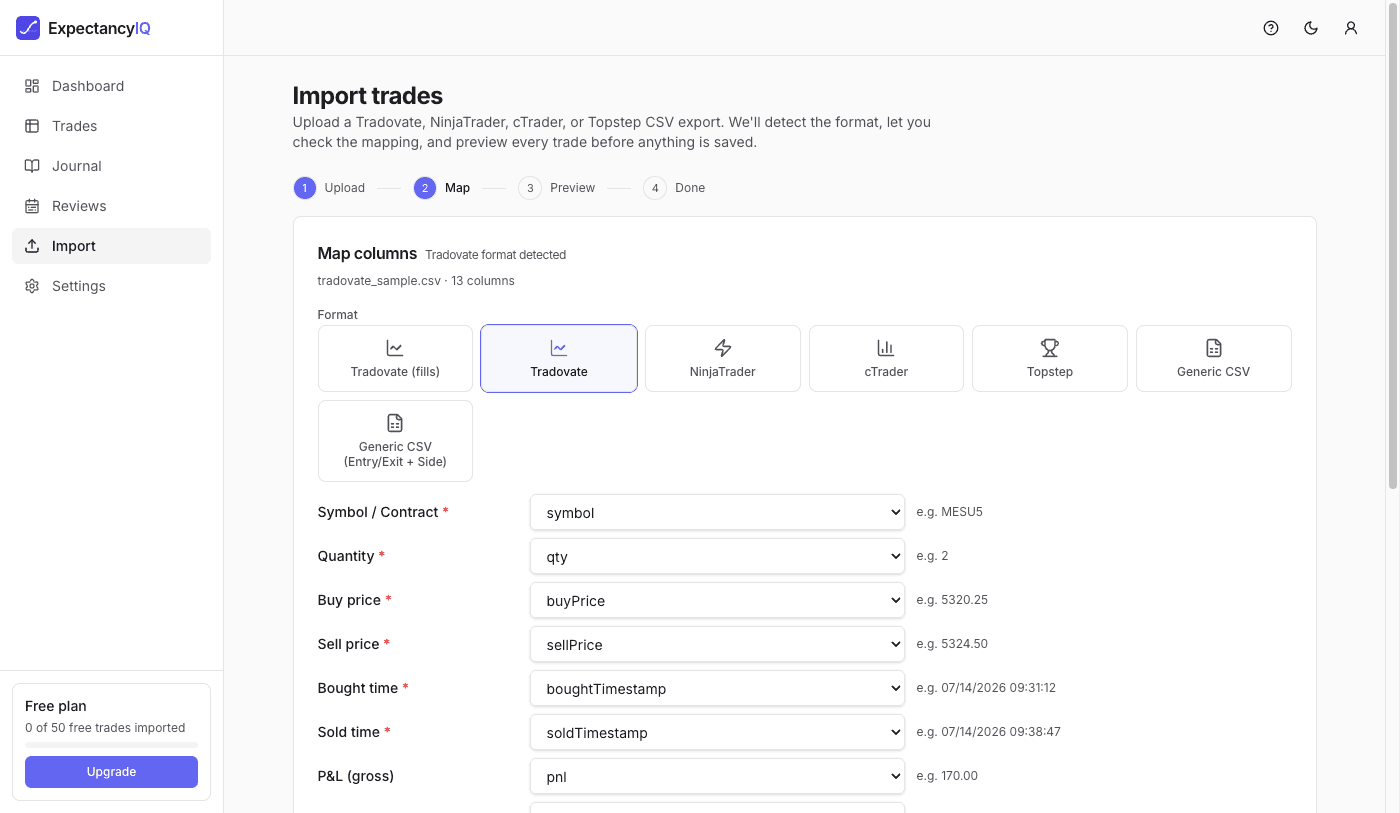Open the Journal section
Screen dimensions: 1400x813
tap(111, 166)
